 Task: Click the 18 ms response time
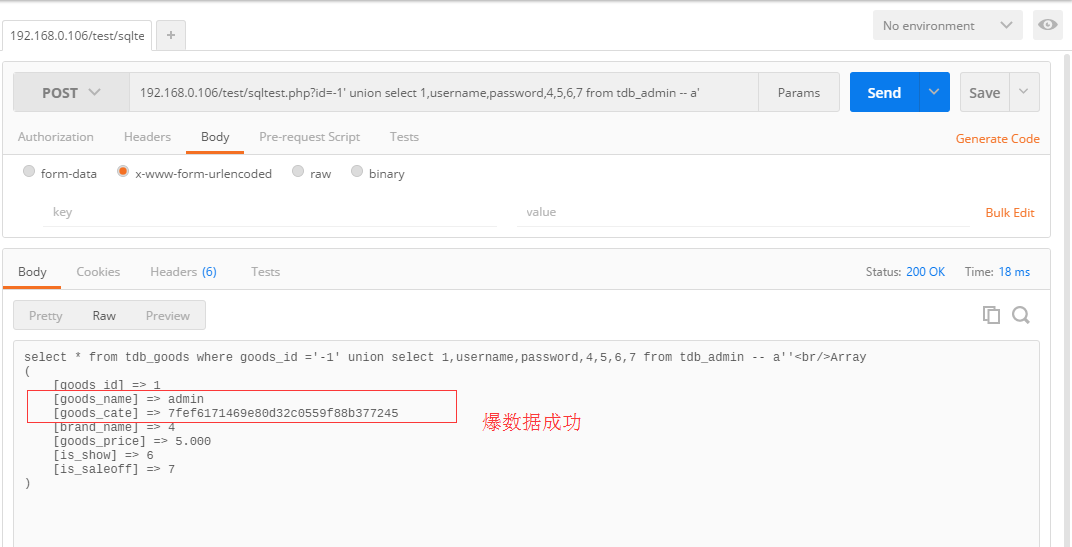click(1014, 271)
